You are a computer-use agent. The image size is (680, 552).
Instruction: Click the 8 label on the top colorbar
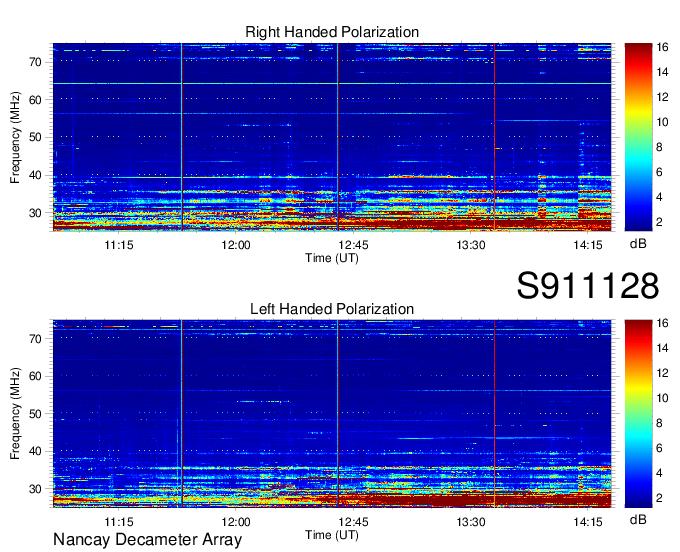[659, 147]
